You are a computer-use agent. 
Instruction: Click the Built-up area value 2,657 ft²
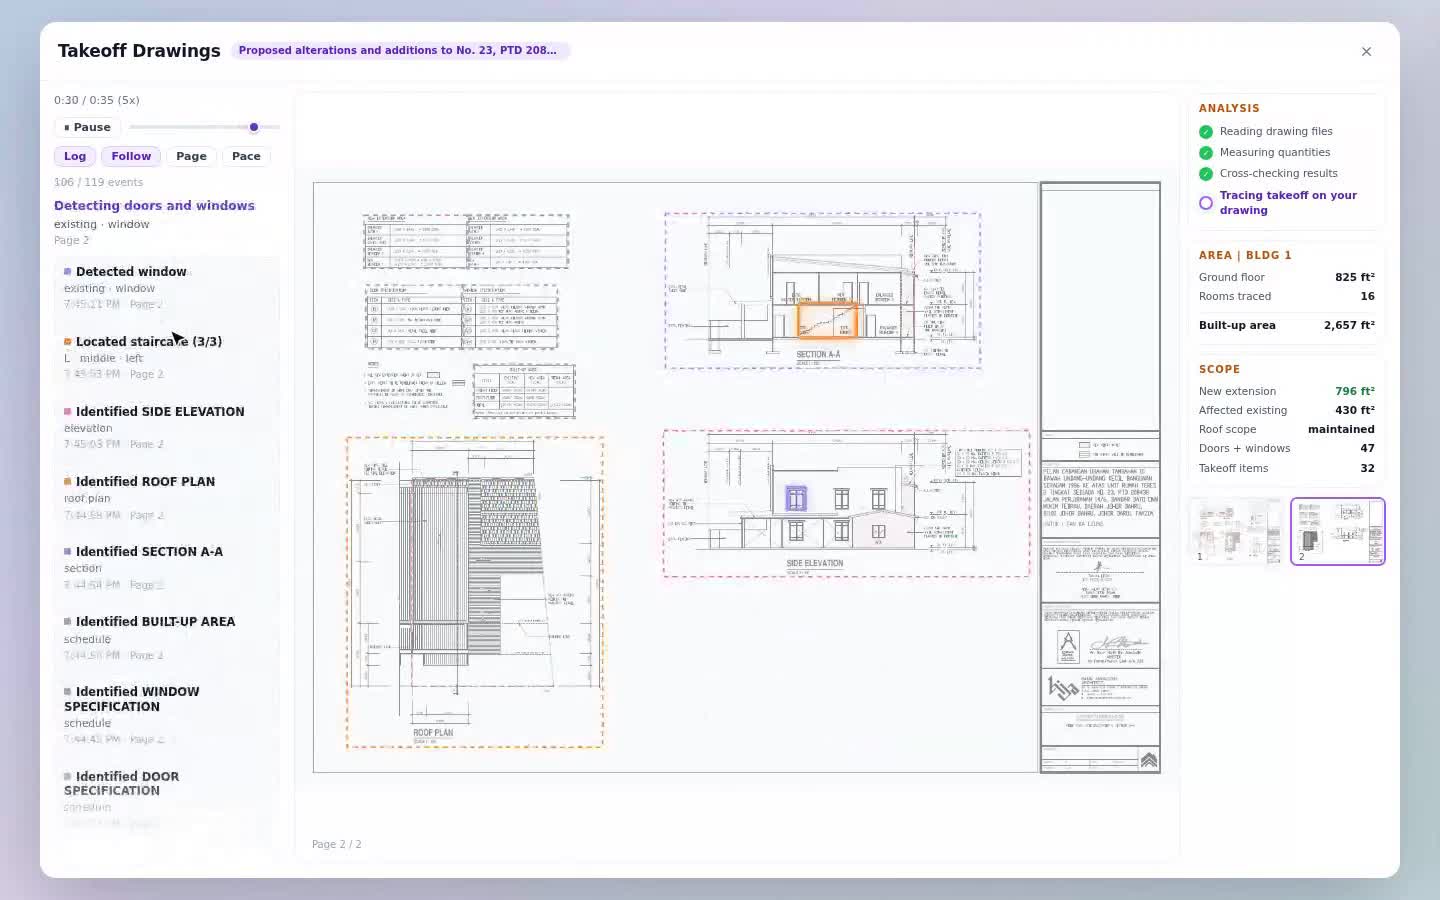pos(1349,325)
